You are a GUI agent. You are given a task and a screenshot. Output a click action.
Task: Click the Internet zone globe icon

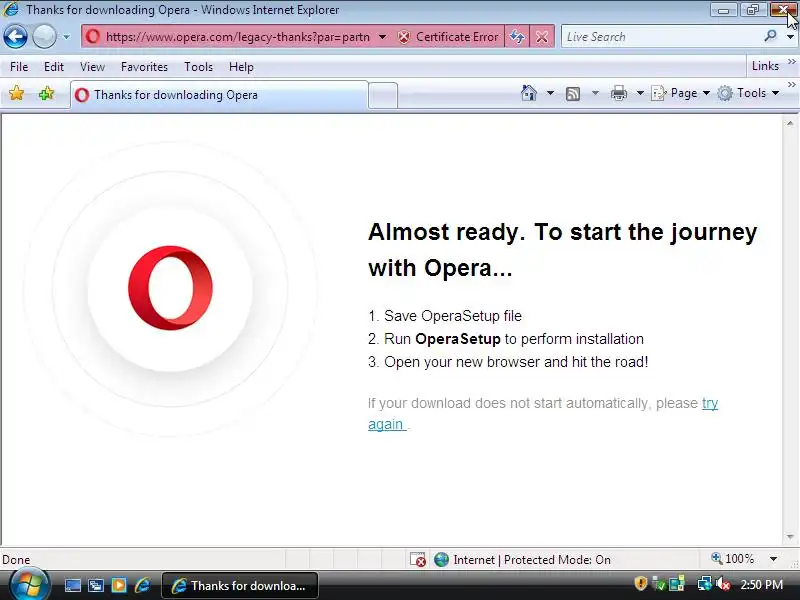click(441, 560)
